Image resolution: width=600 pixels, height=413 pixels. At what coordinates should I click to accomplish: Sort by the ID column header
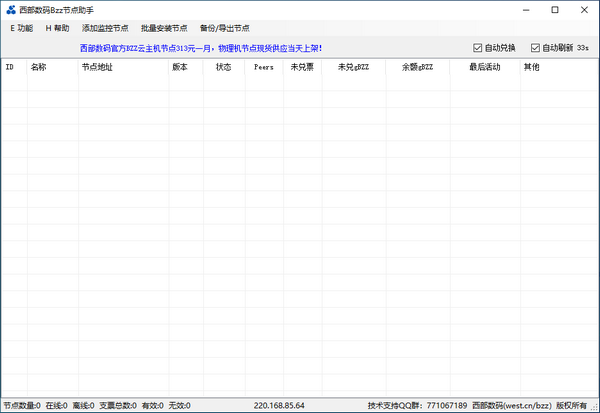(10, 67)
